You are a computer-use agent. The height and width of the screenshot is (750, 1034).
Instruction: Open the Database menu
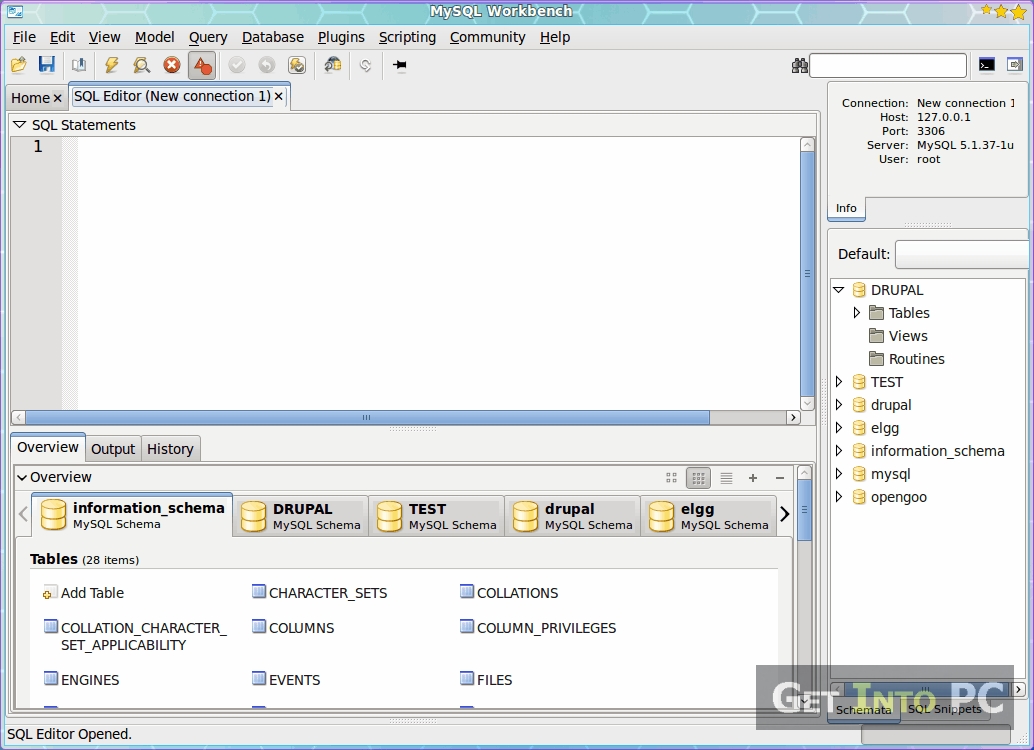[272, 38]
